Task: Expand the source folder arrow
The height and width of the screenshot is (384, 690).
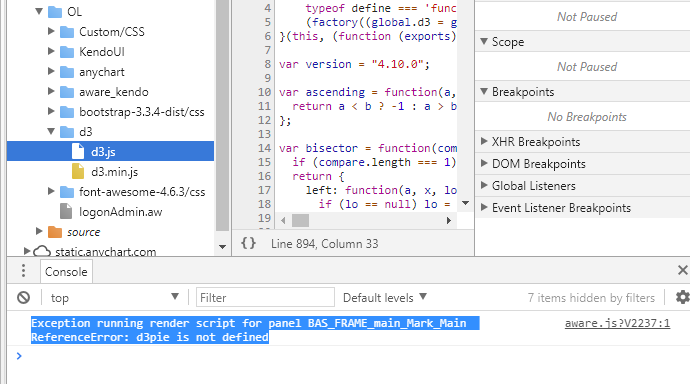Action: [x=39, y=231]
